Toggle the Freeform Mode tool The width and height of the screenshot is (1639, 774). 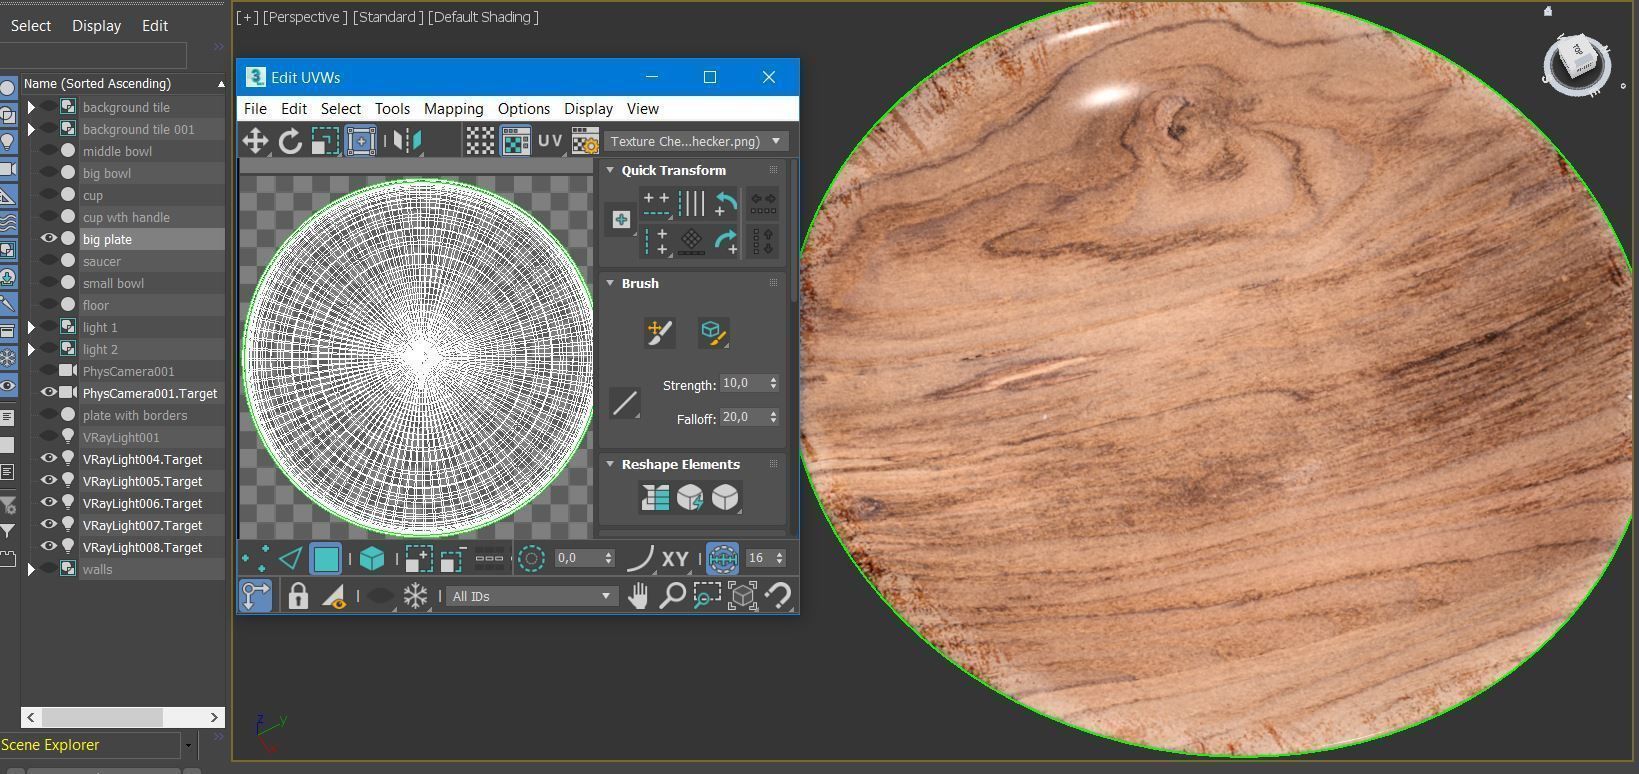pyautogui.click(x=360, y=141)
